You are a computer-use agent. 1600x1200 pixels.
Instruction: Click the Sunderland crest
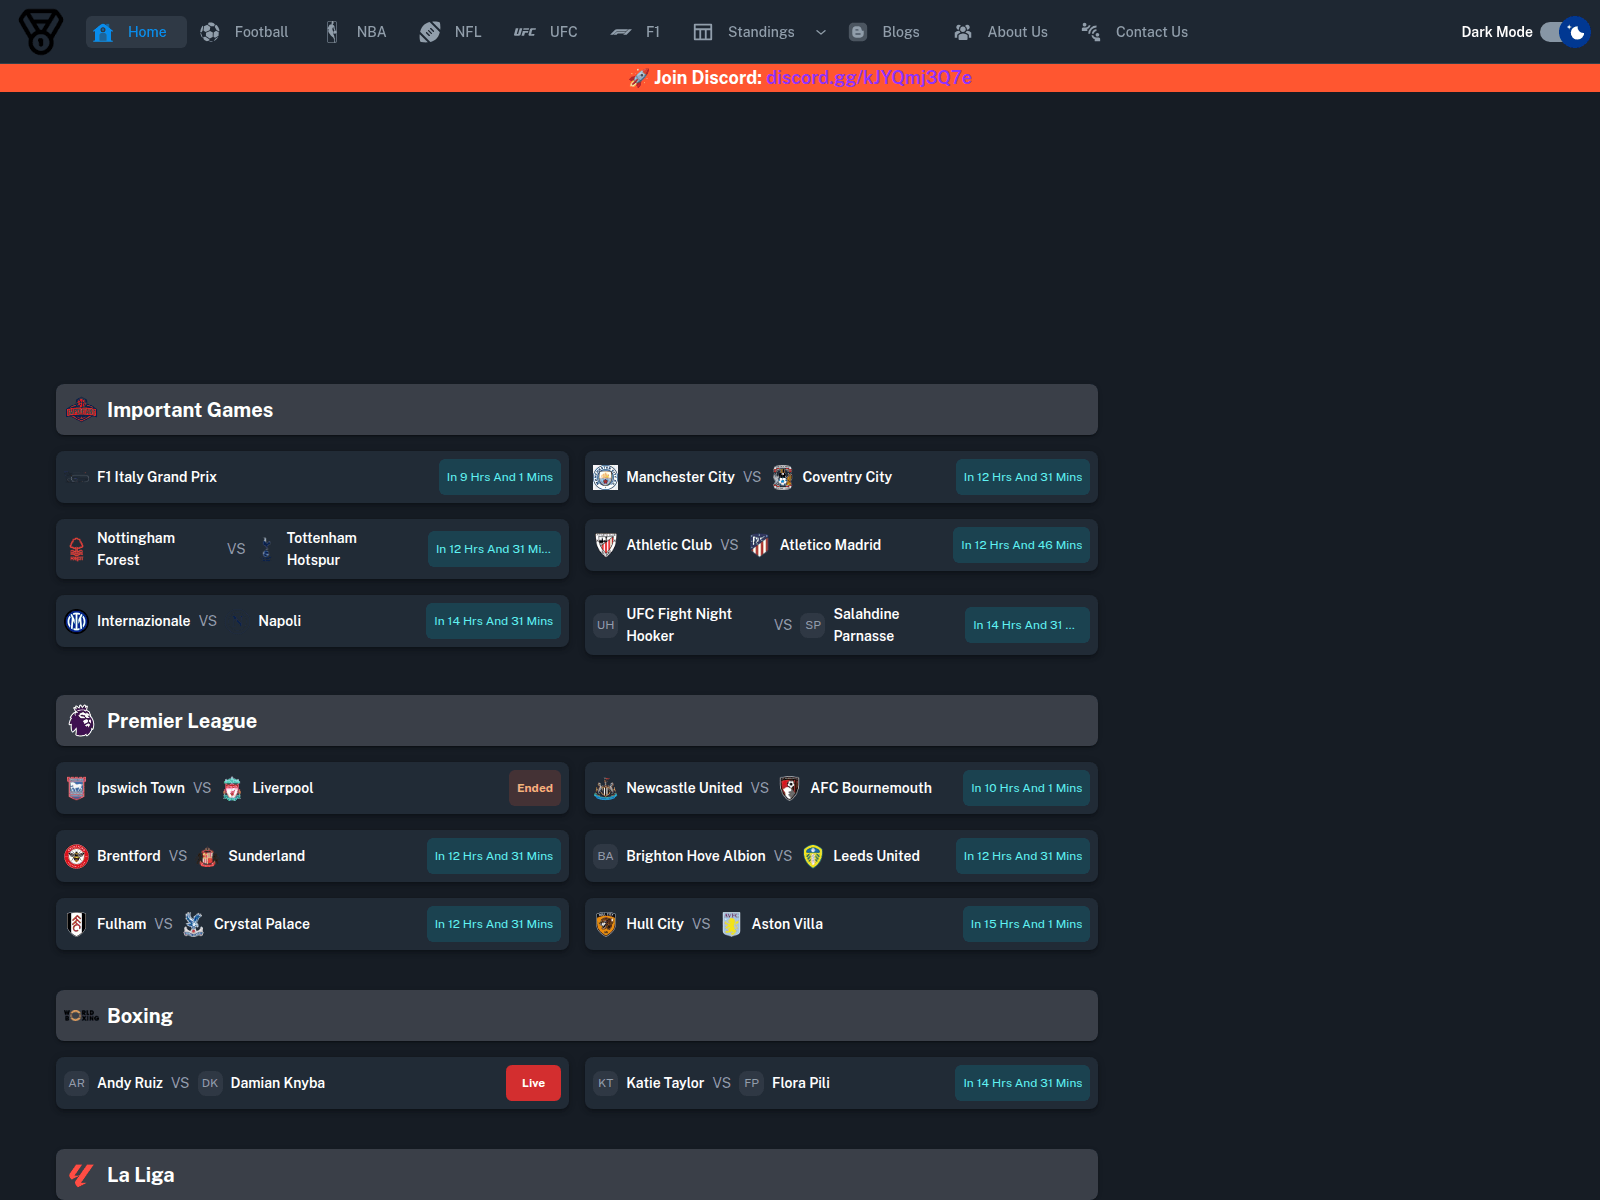[208, 856]
